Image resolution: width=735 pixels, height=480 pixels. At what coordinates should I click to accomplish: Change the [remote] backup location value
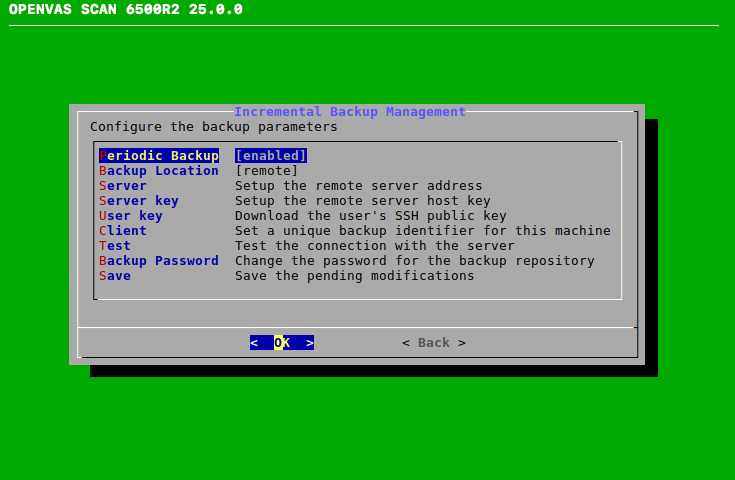coord(266,171)
